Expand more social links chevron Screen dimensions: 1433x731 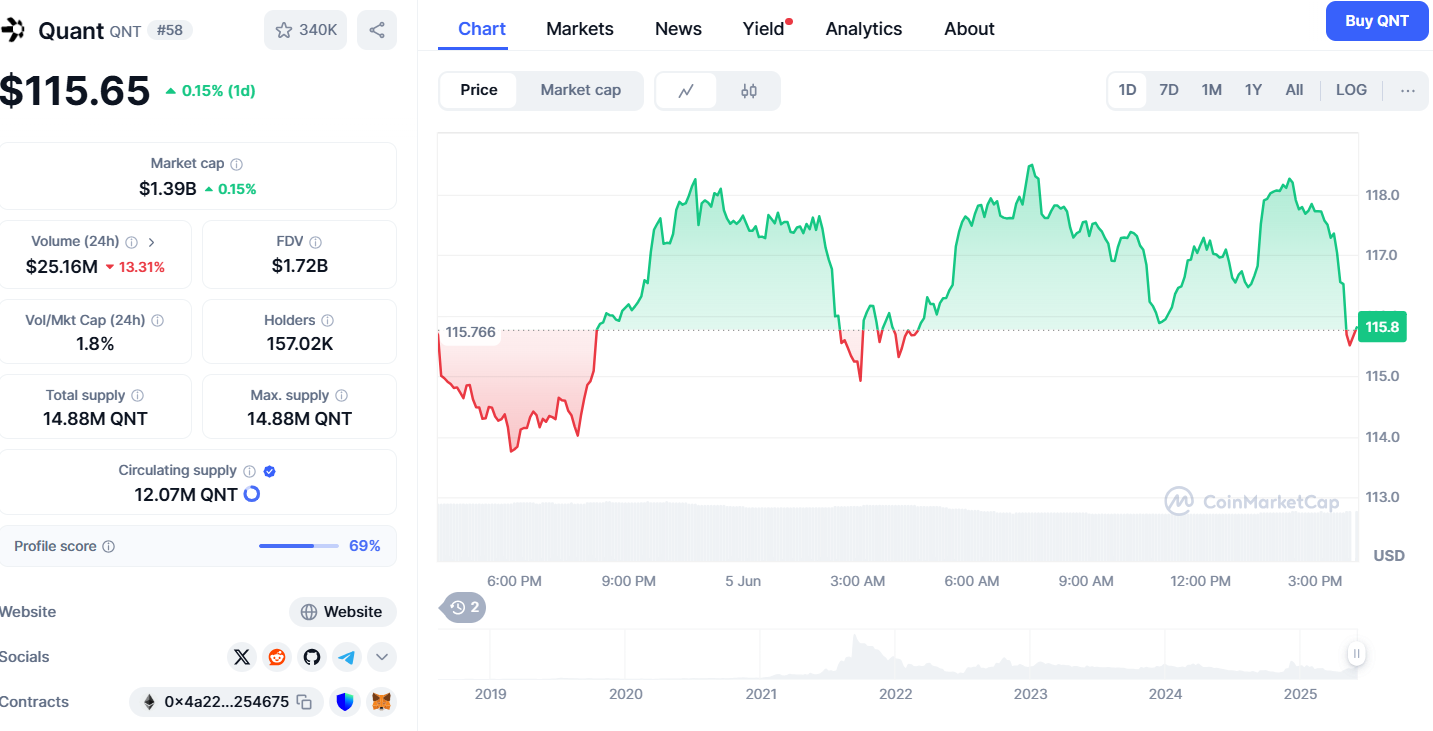click(382, 657)
